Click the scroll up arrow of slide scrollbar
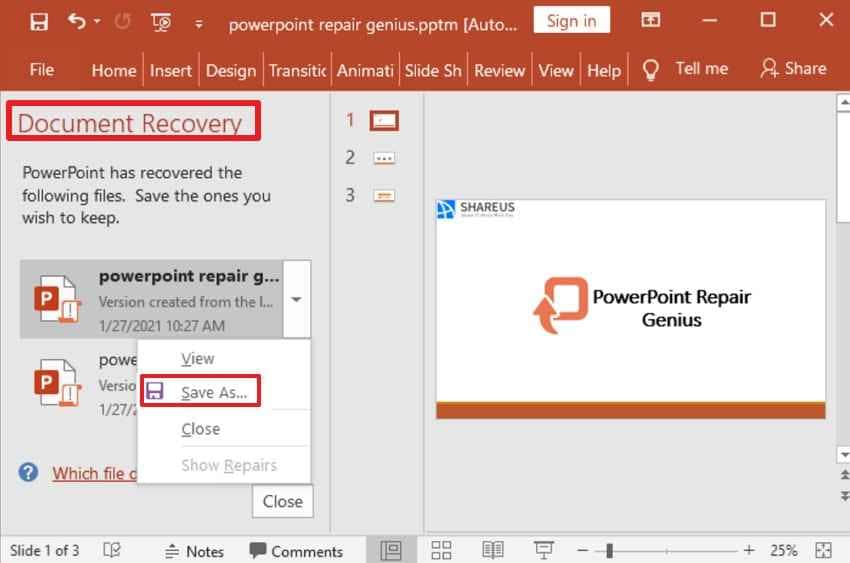This screenshot has width=850, height=563. tap(844, 102)
